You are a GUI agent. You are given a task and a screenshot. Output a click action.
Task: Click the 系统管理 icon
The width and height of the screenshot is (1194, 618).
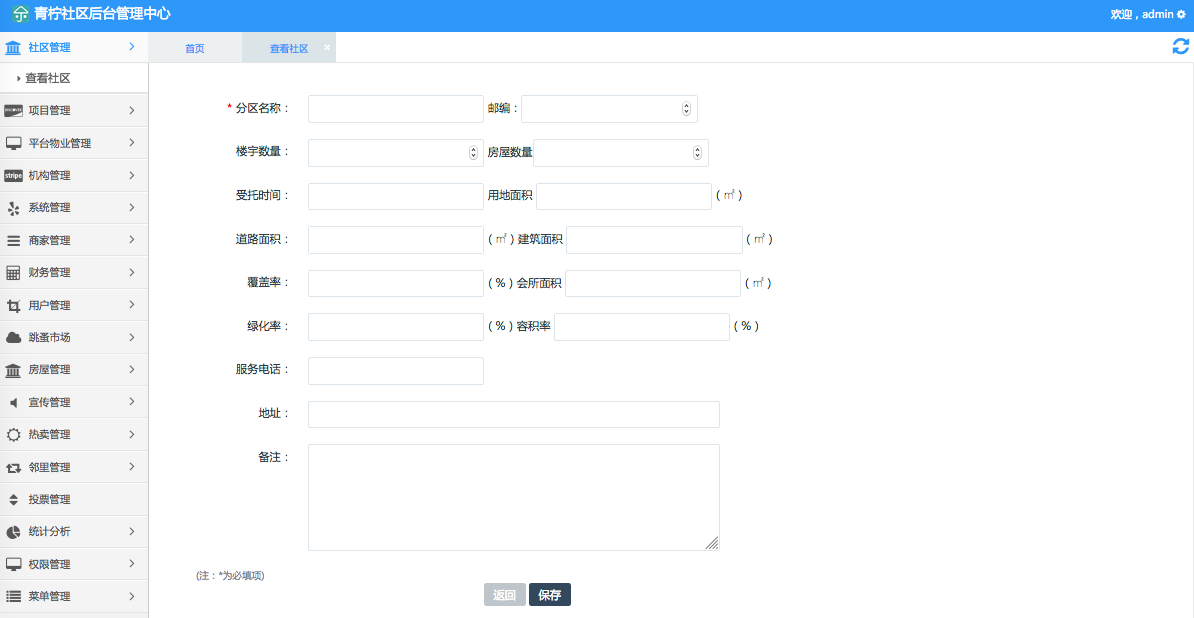pyautogui.click(x=13, y=208)
